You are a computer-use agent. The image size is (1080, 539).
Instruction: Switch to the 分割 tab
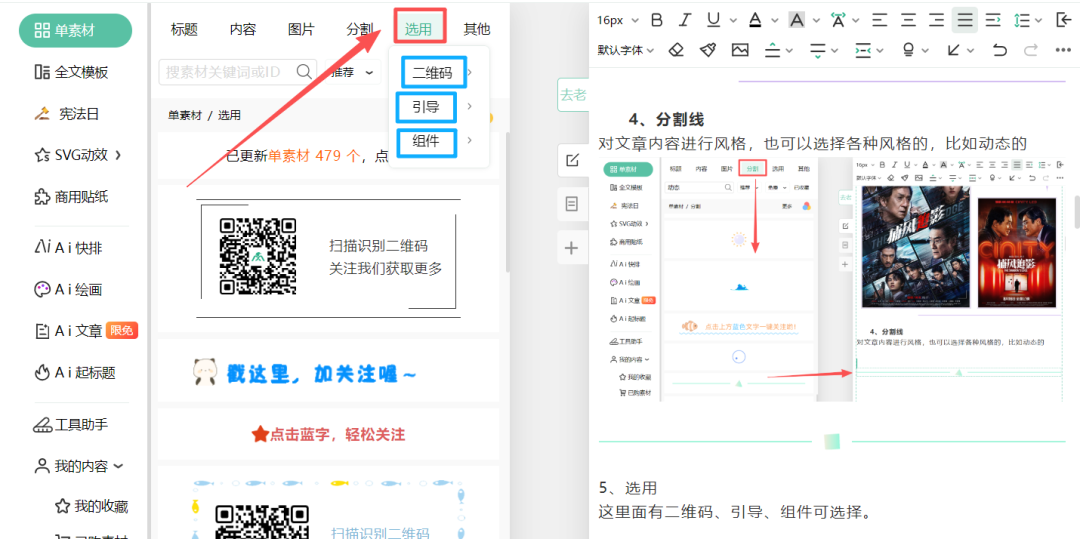click(360, 29)
